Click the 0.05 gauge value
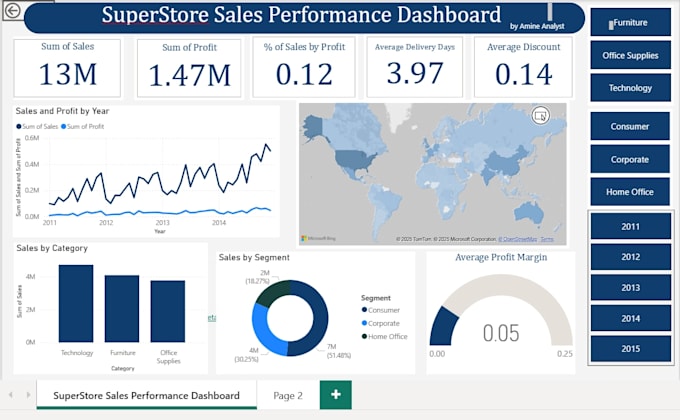 coord(501,333)
